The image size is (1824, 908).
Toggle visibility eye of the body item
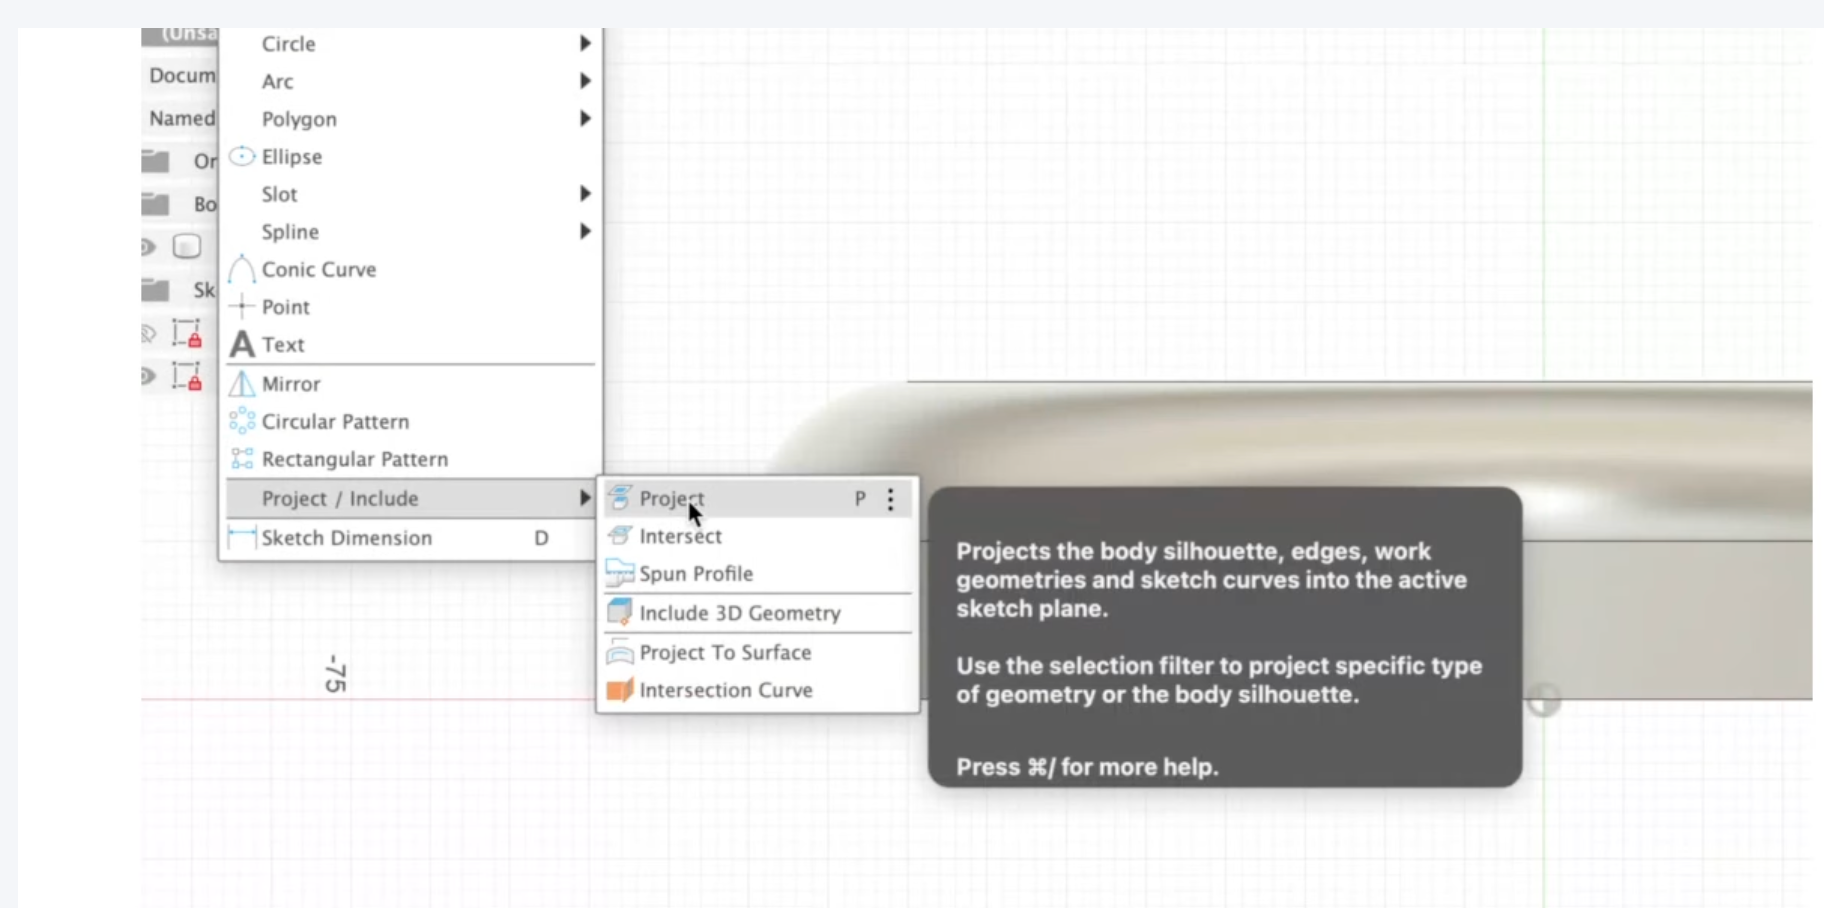(148, 247)
